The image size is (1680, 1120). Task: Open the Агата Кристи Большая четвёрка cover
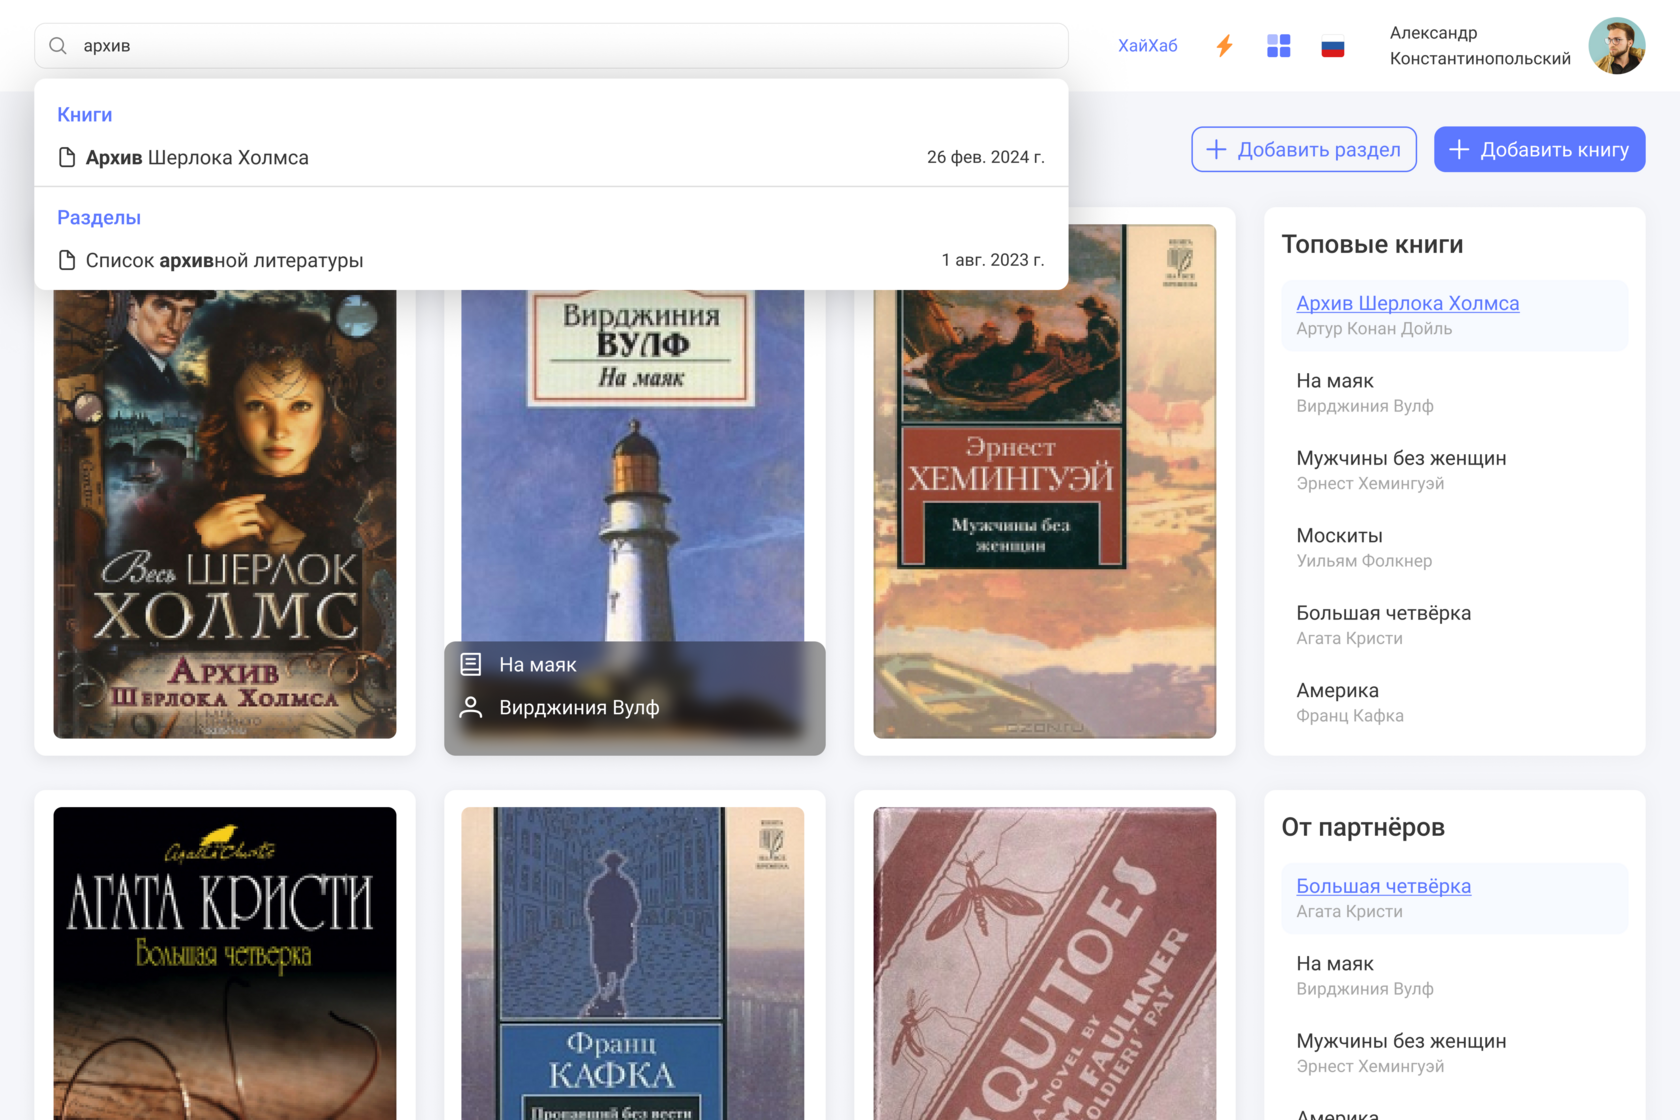pyautogui.click(x=225, y=963)
